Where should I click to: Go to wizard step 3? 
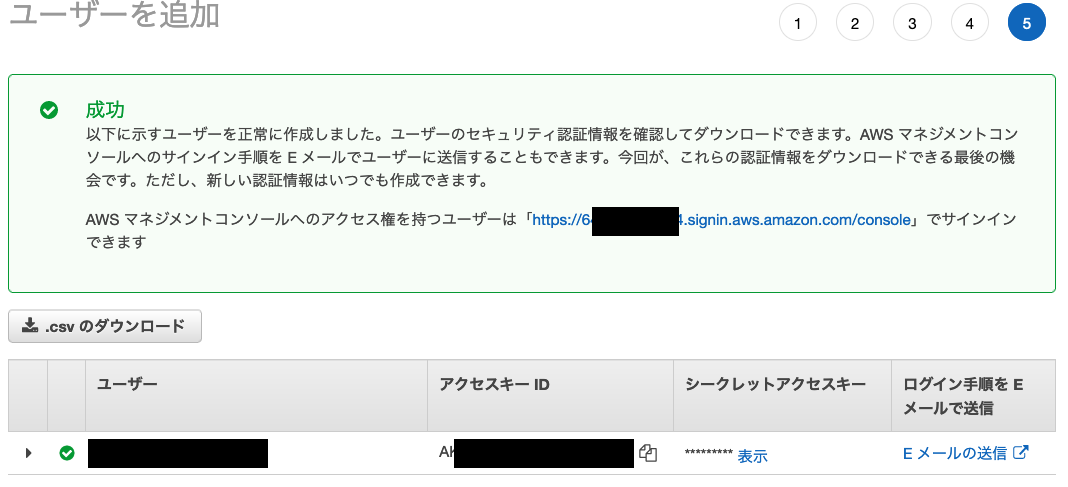pyautogui.click(x=912, y=25)
